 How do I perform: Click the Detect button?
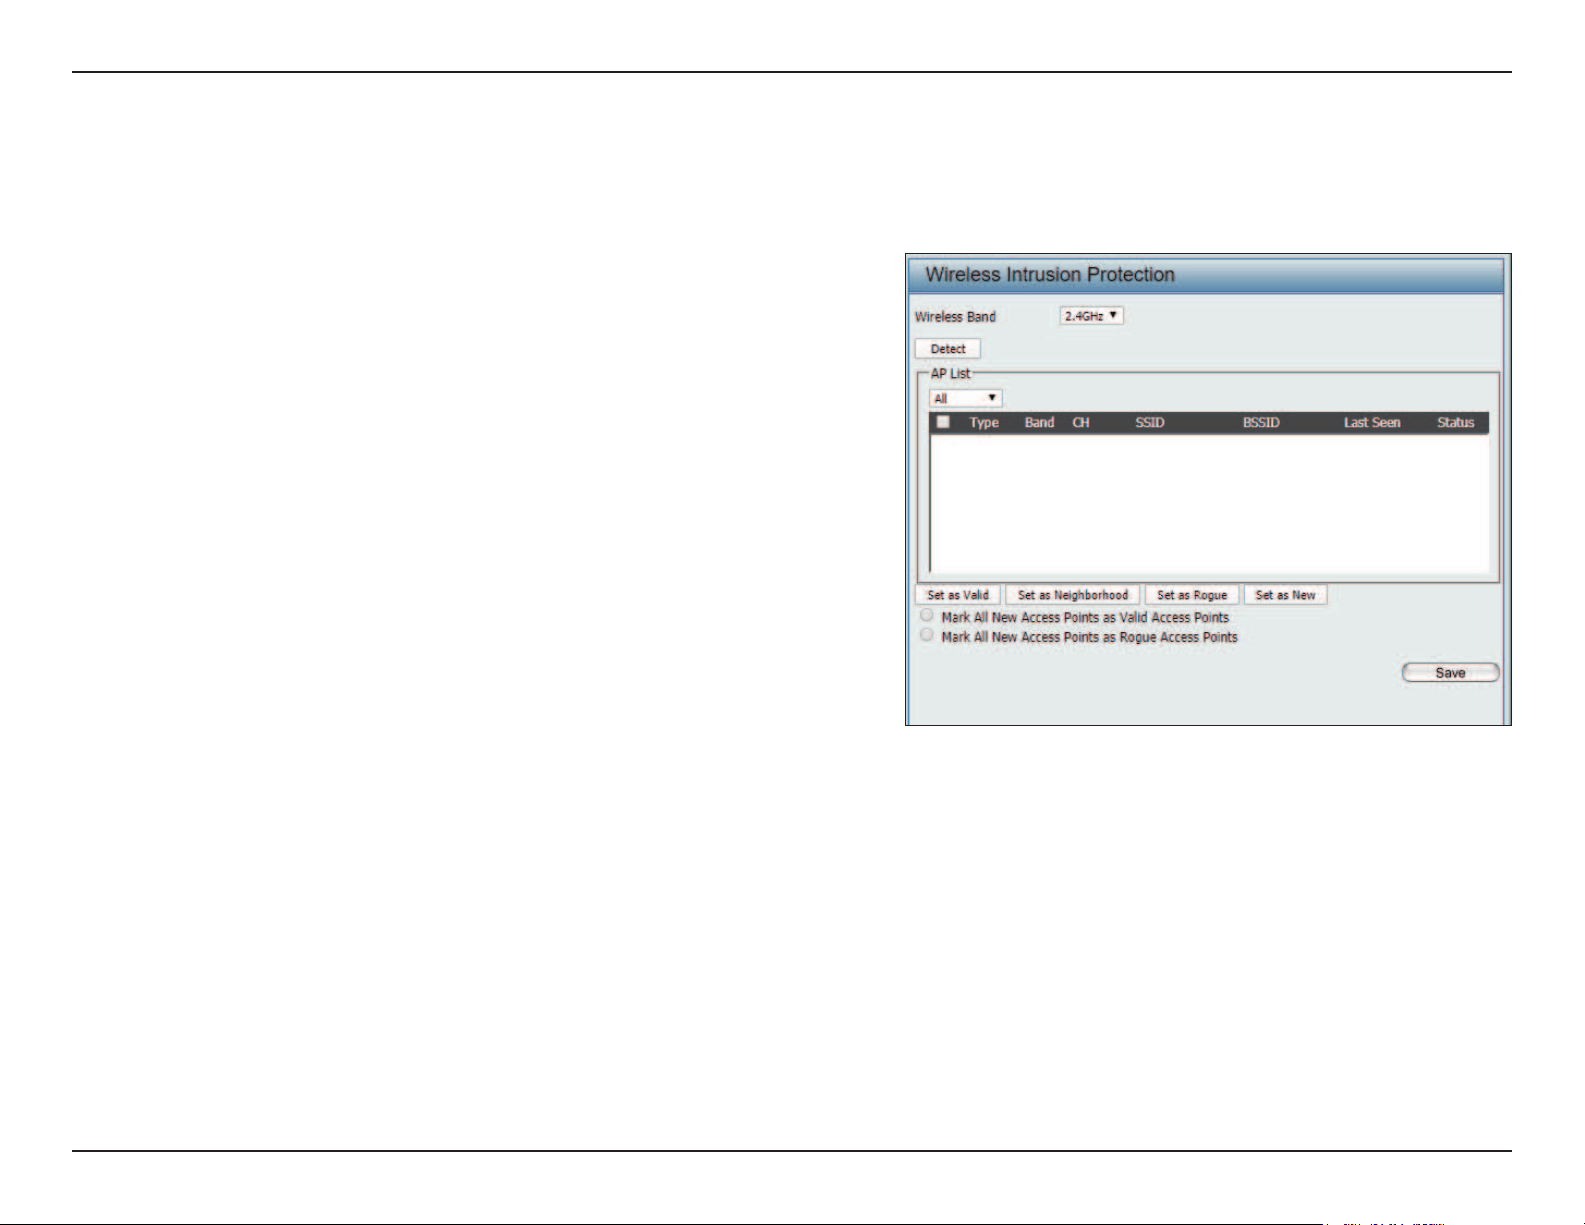948,349
